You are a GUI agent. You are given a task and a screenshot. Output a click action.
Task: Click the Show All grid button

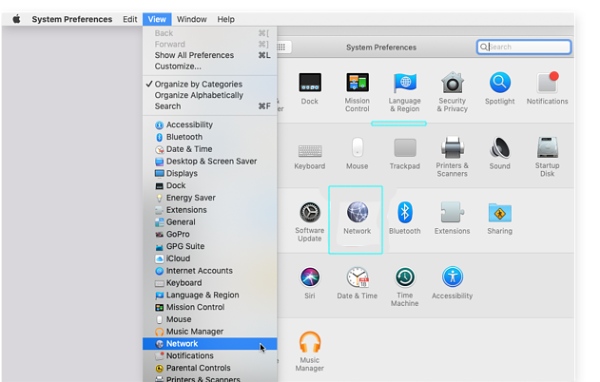281,47
